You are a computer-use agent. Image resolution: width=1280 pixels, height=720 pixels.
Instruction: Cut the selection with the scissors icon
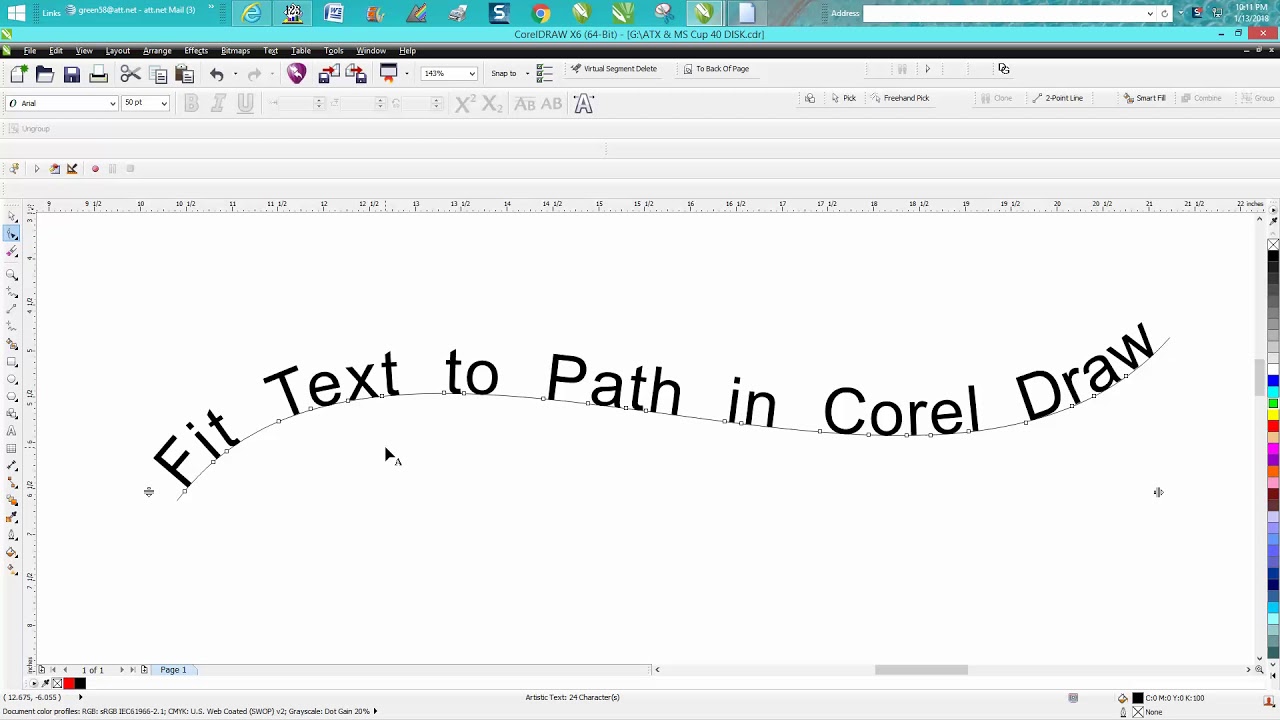coord(130,74)
